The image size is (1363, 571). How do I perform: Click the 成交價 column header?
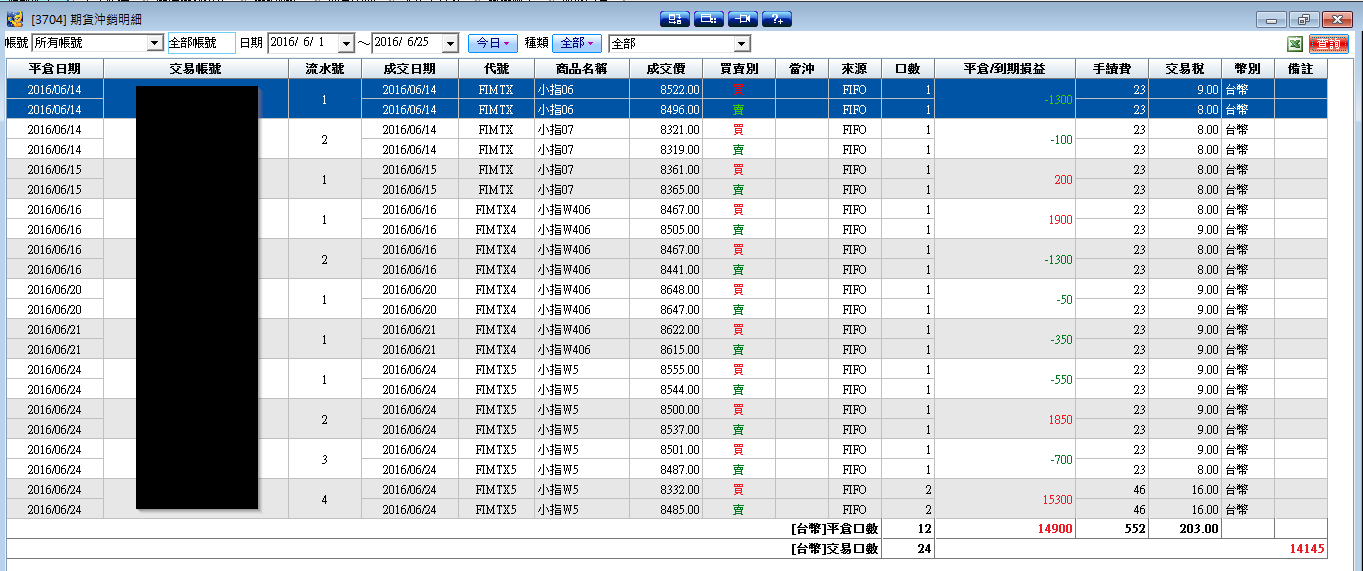pyautogui.click(x=667, y=69)
